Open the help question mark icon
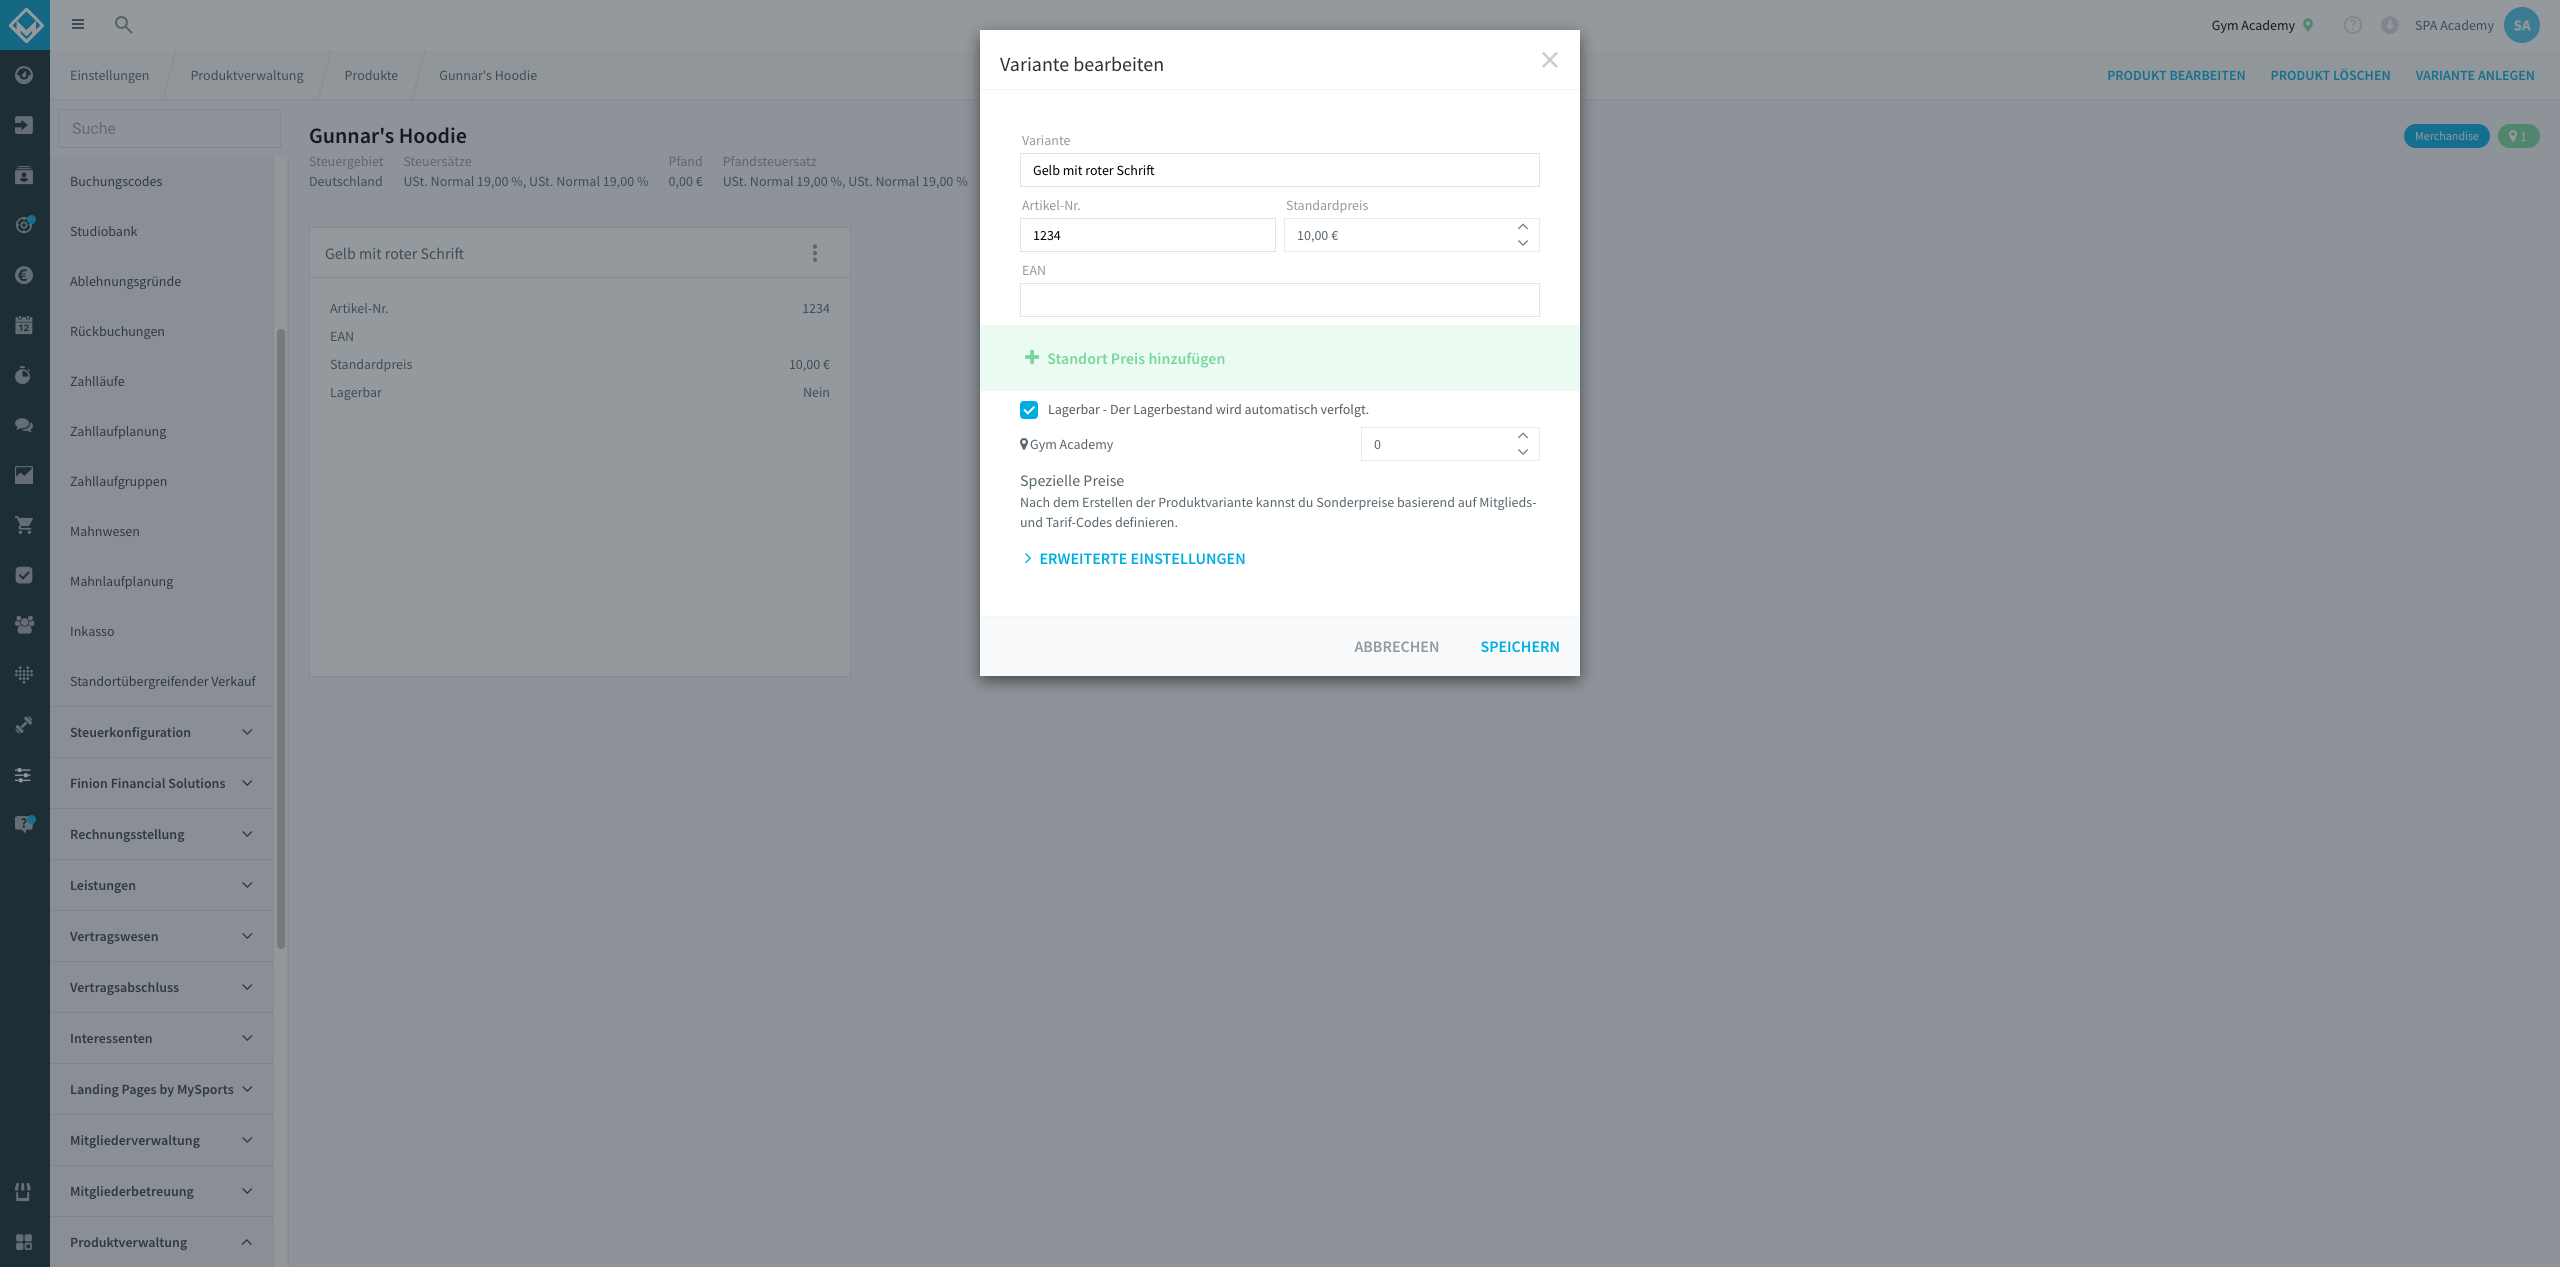The image size is (2560, 1267). [2353, 25]
